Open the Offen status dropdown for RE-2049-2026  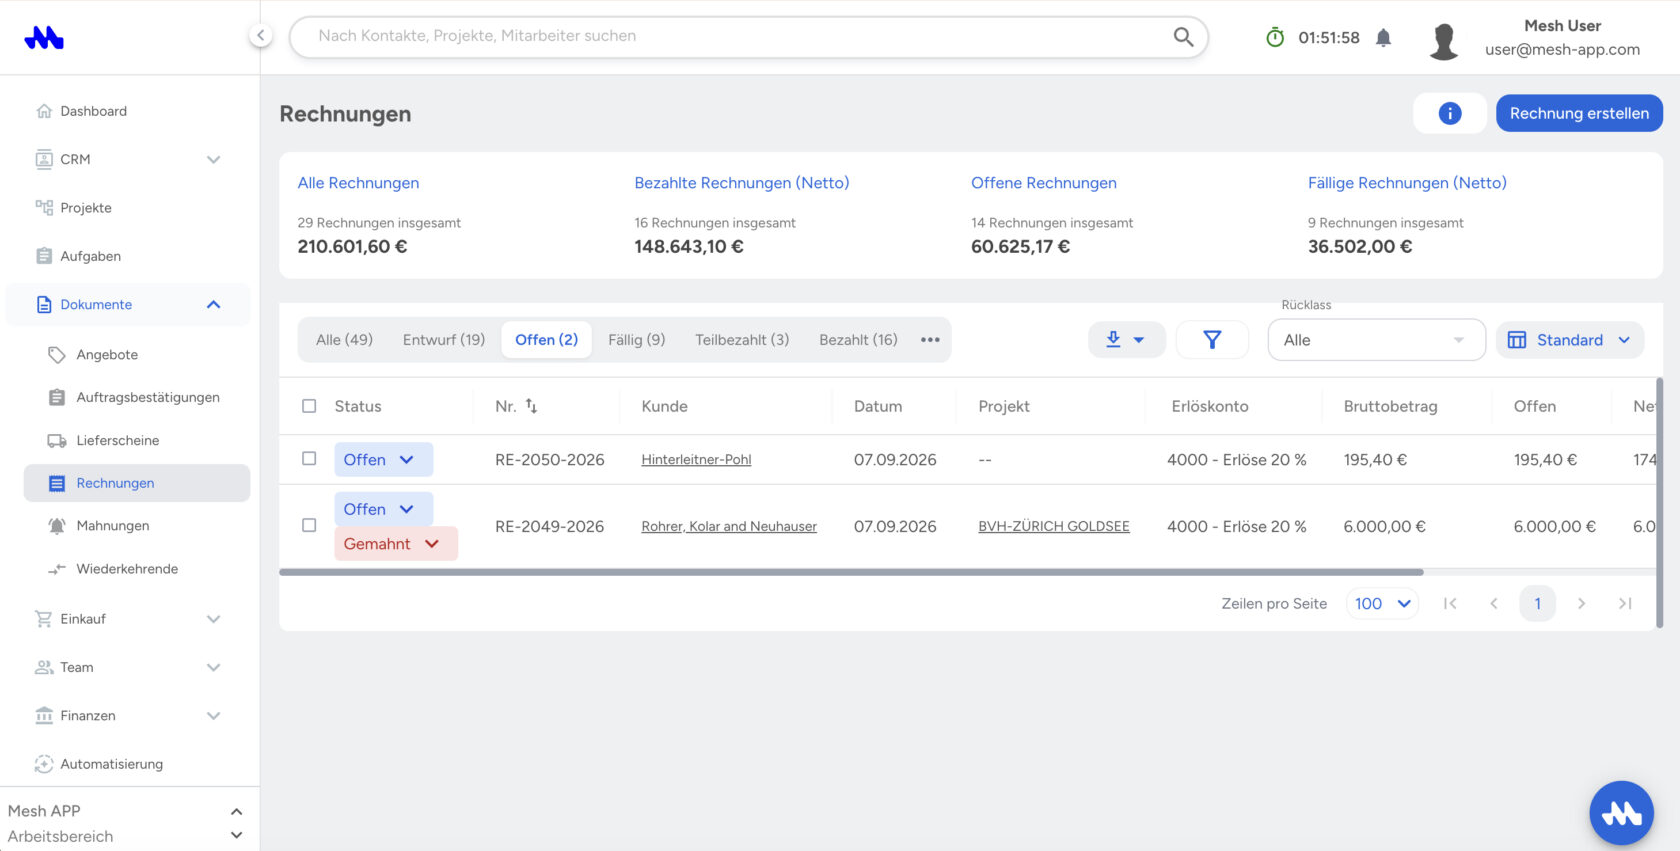(x=383, y=509)
